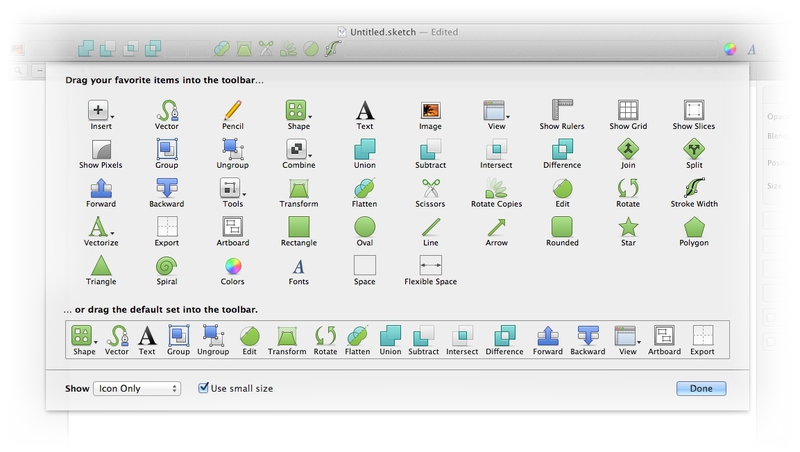Click the Arrow tool icon

[496, 227]
